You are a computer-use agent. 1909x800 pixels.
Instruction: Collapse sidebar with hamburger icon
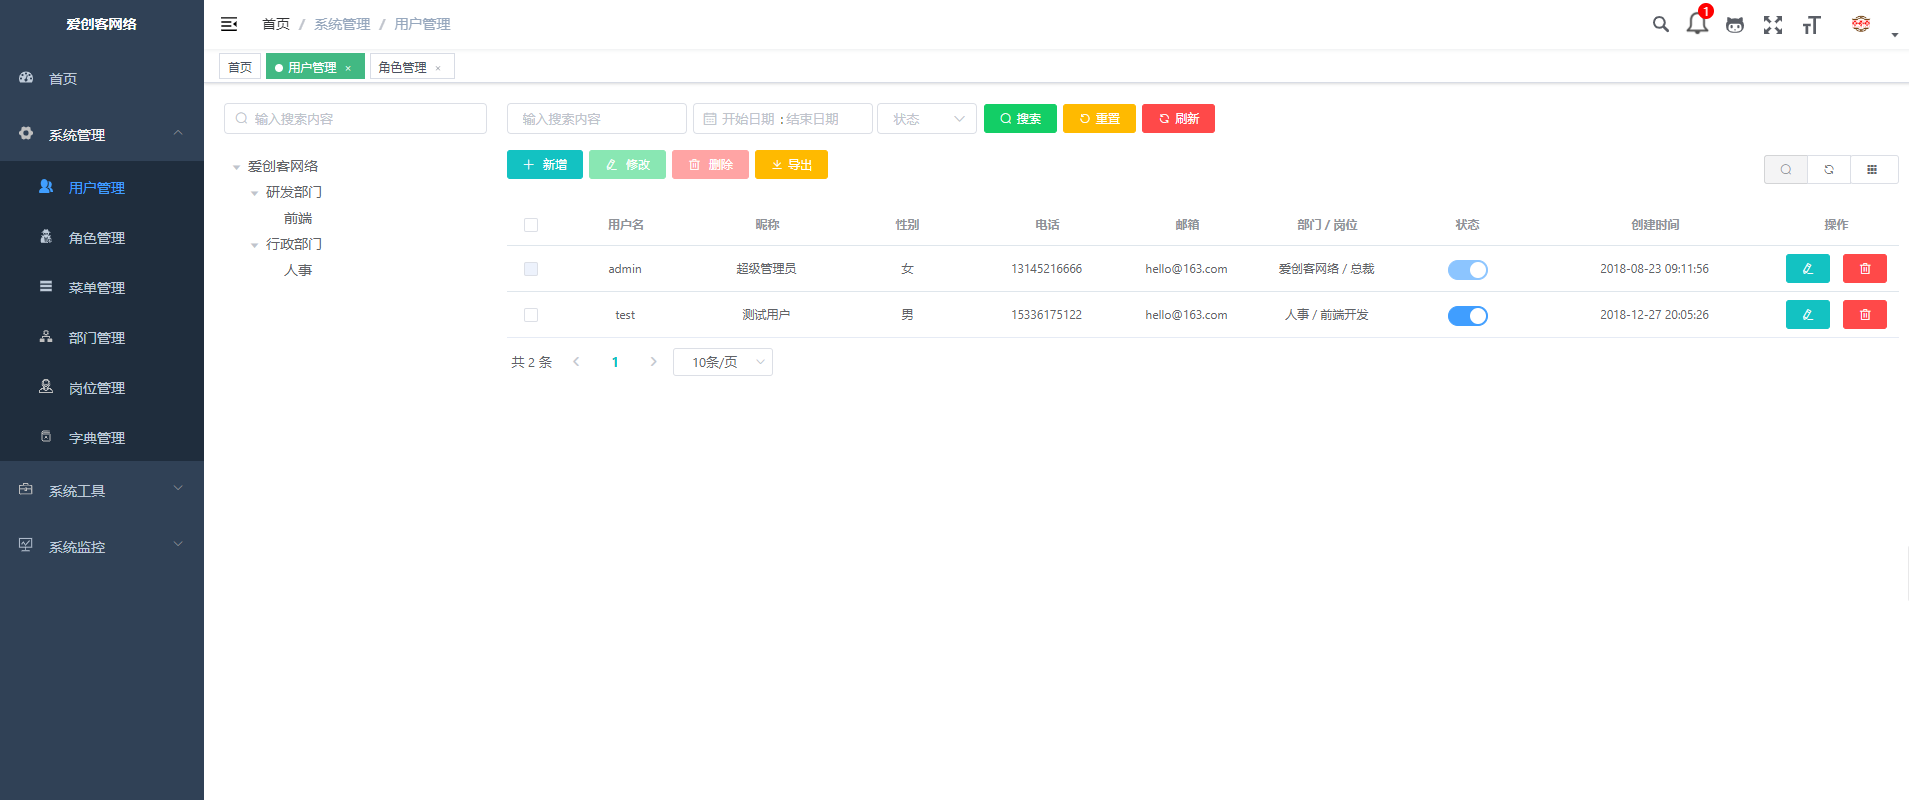[229, 24]
